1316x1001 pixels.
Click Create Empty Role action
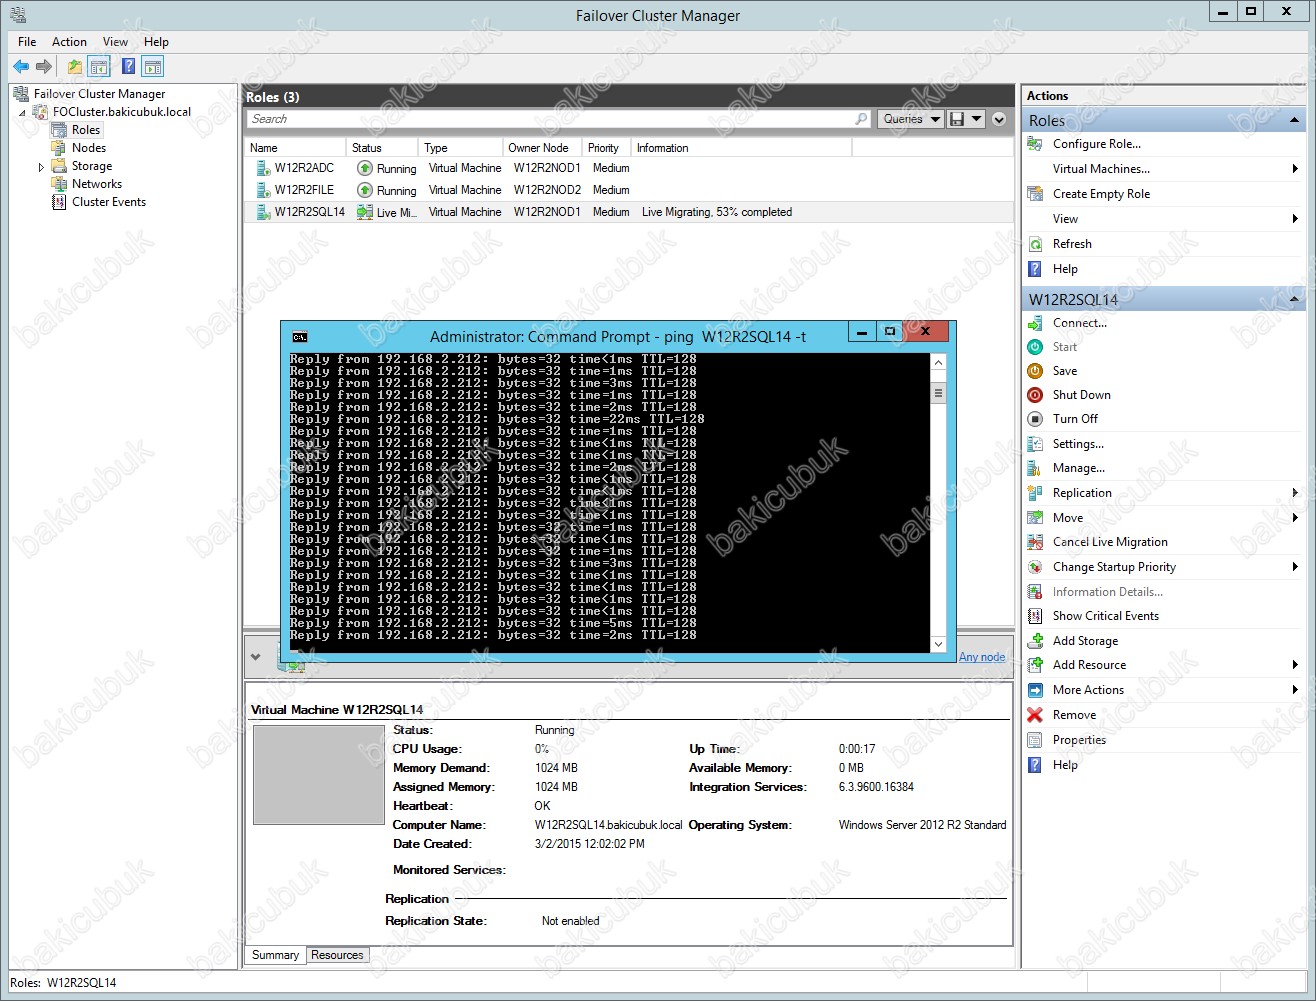(1101, 194)
